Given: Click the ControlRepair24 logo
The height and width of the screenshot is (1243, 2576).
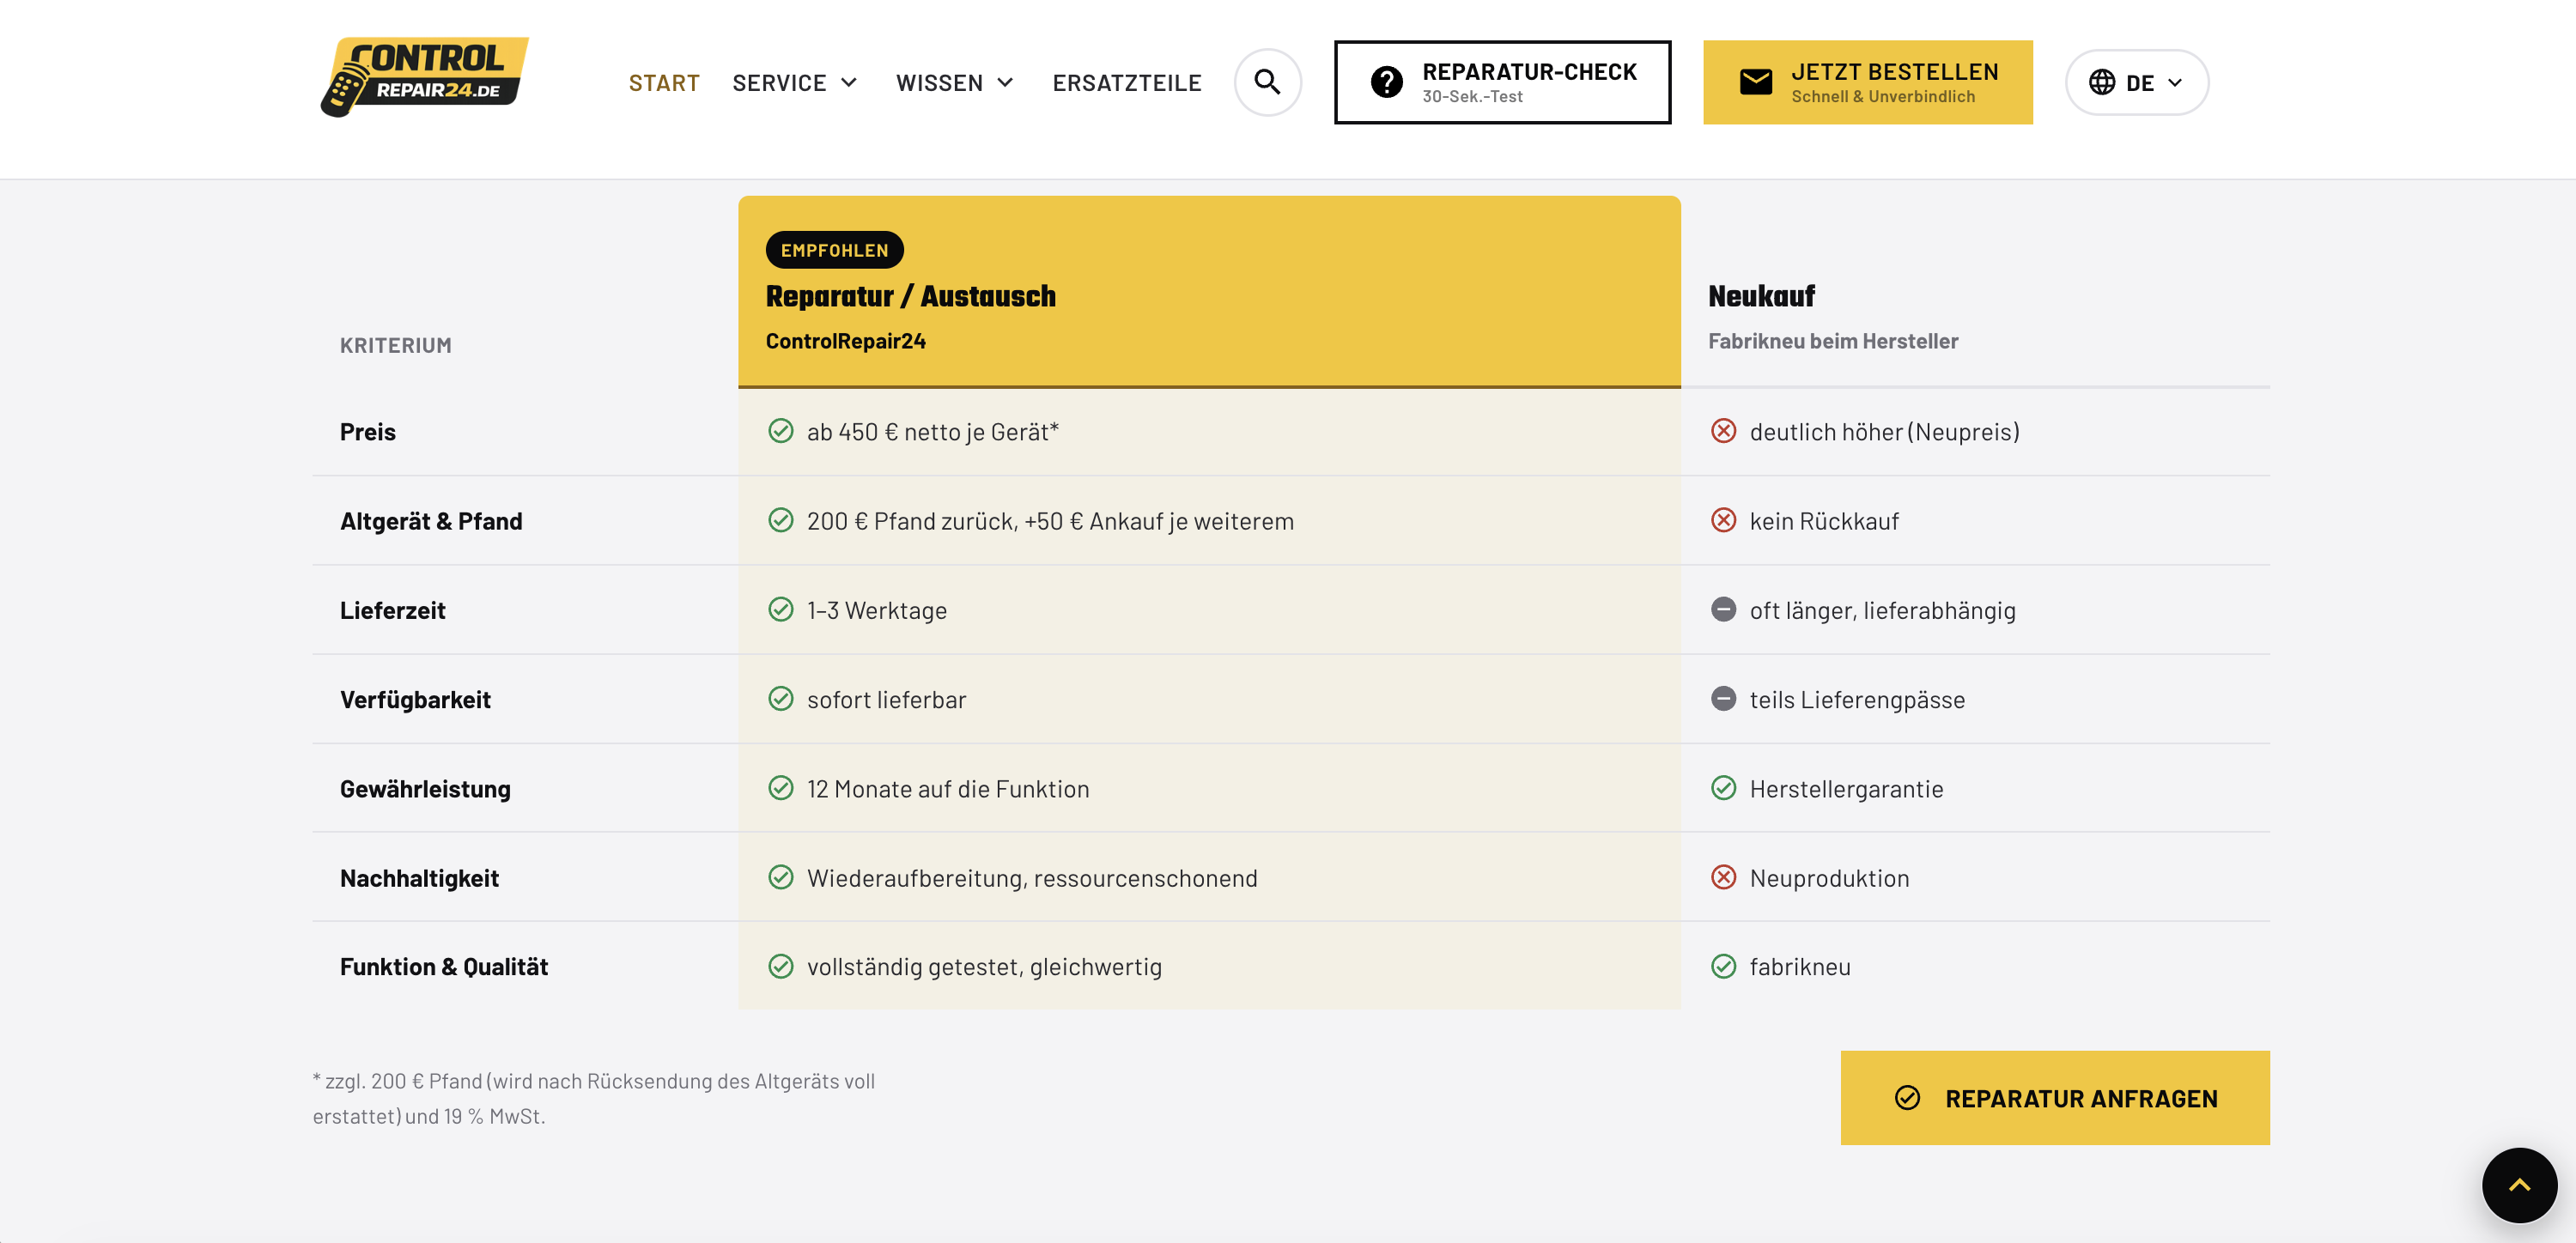Looking at the screenshot, I should tap(424, 78).
